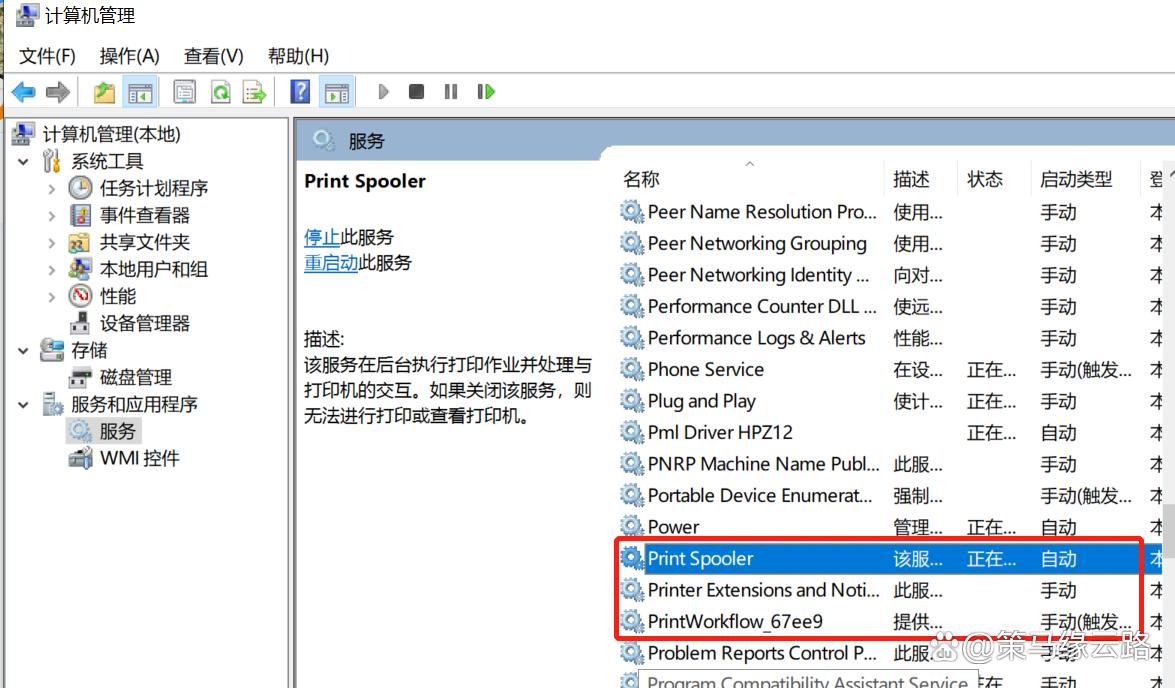Click the Forward arrow toolbar icon
Screen dimensions: 1175x688
[58, 92]
